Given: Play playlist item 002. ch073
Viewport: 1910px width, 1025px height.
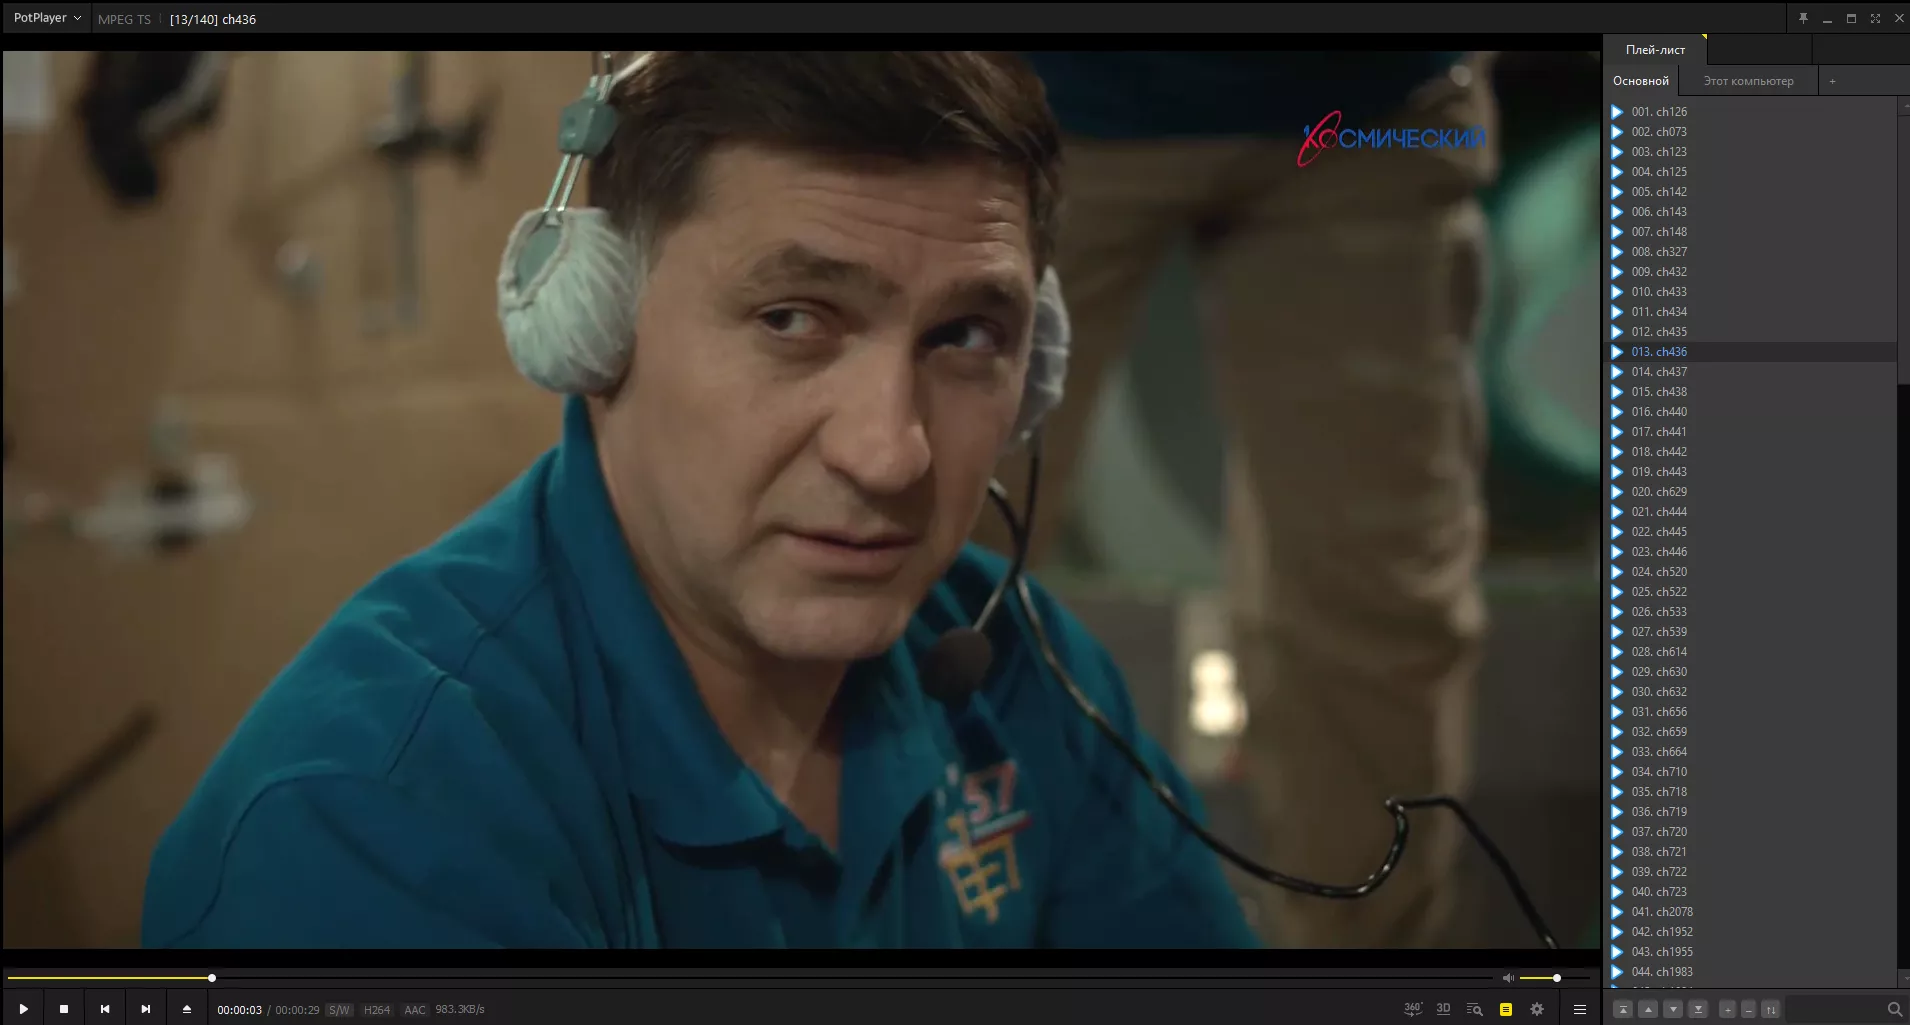Looking at the screenshot, I should (1750, 132).
